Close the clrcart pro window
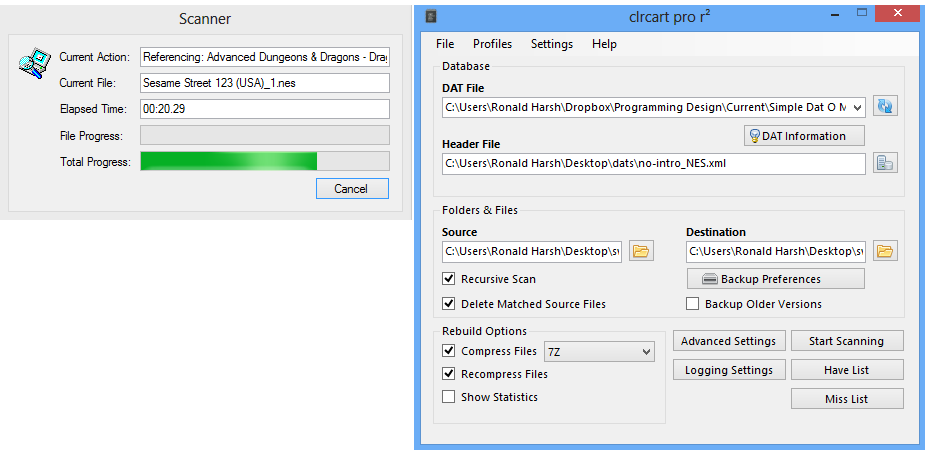The height and width of the screenshot is (450, 925). (x=897, y=13)
